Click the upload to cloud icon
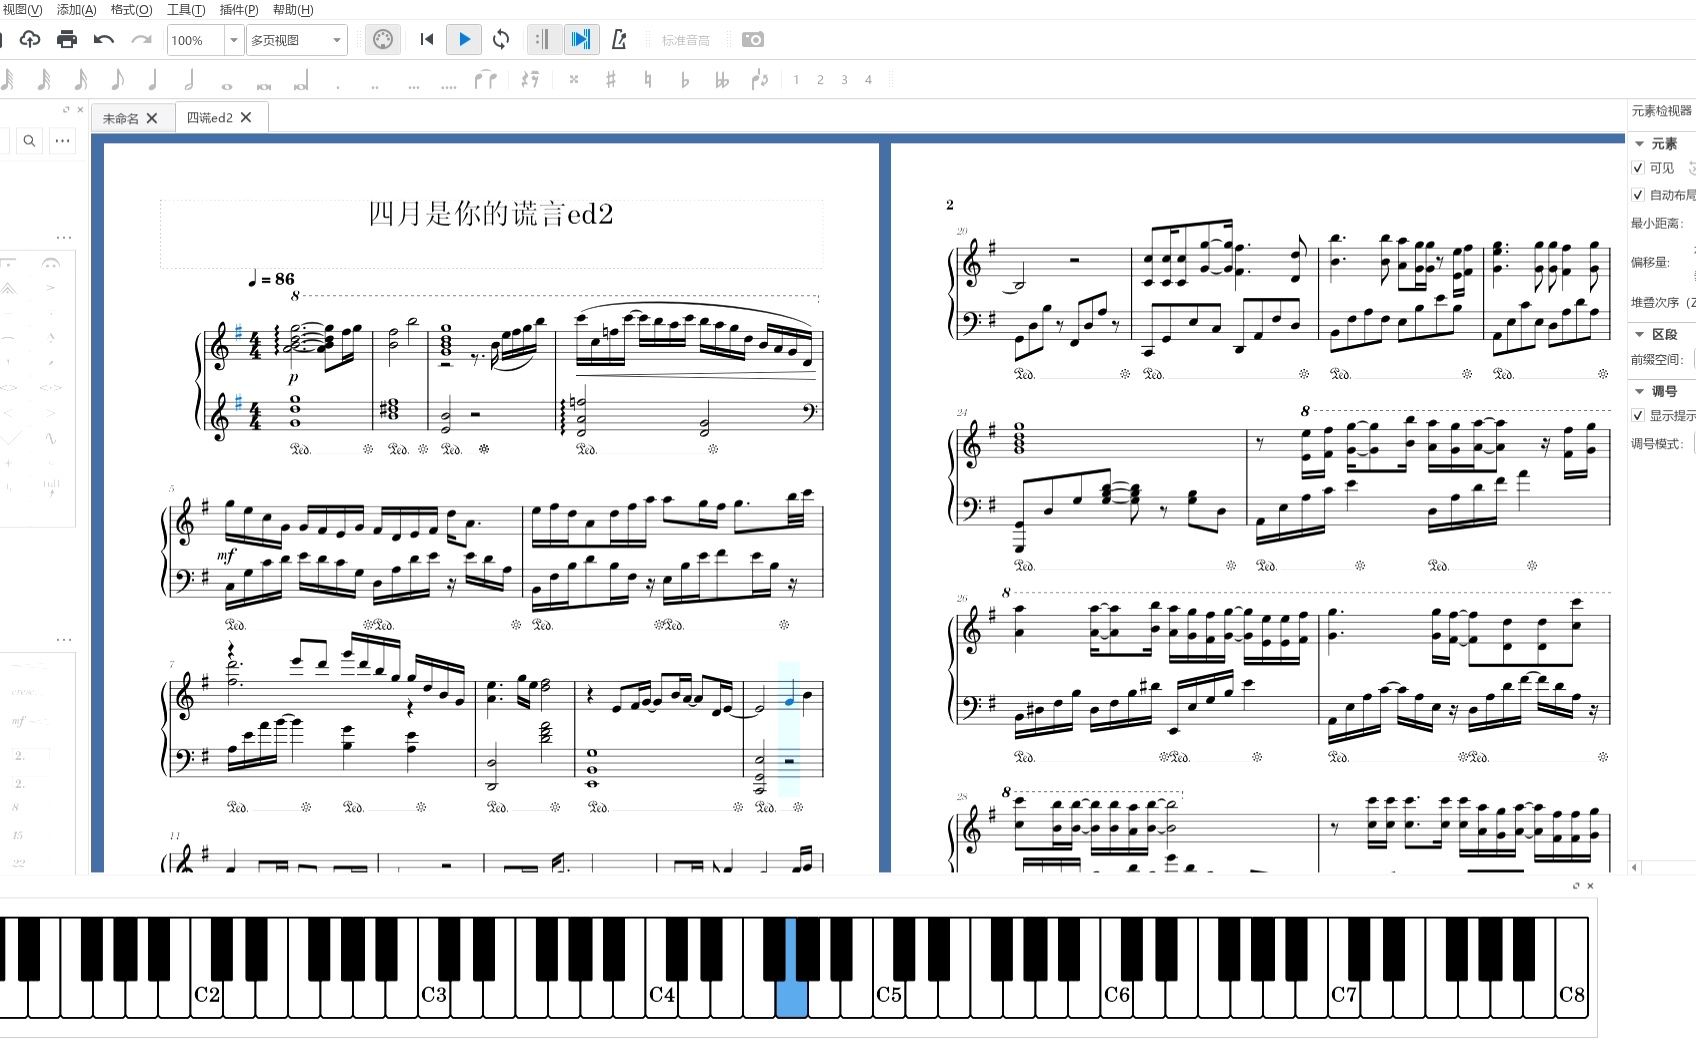 tap(30, 39)
